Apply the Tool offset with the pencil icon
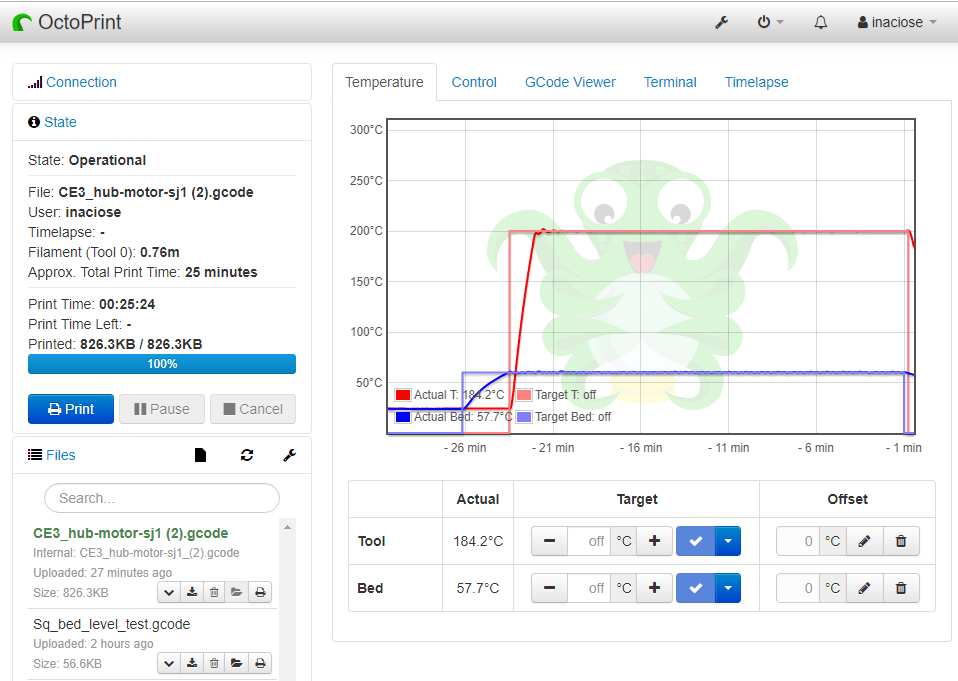Screen dimensions: 958x681 coord(865,541)
